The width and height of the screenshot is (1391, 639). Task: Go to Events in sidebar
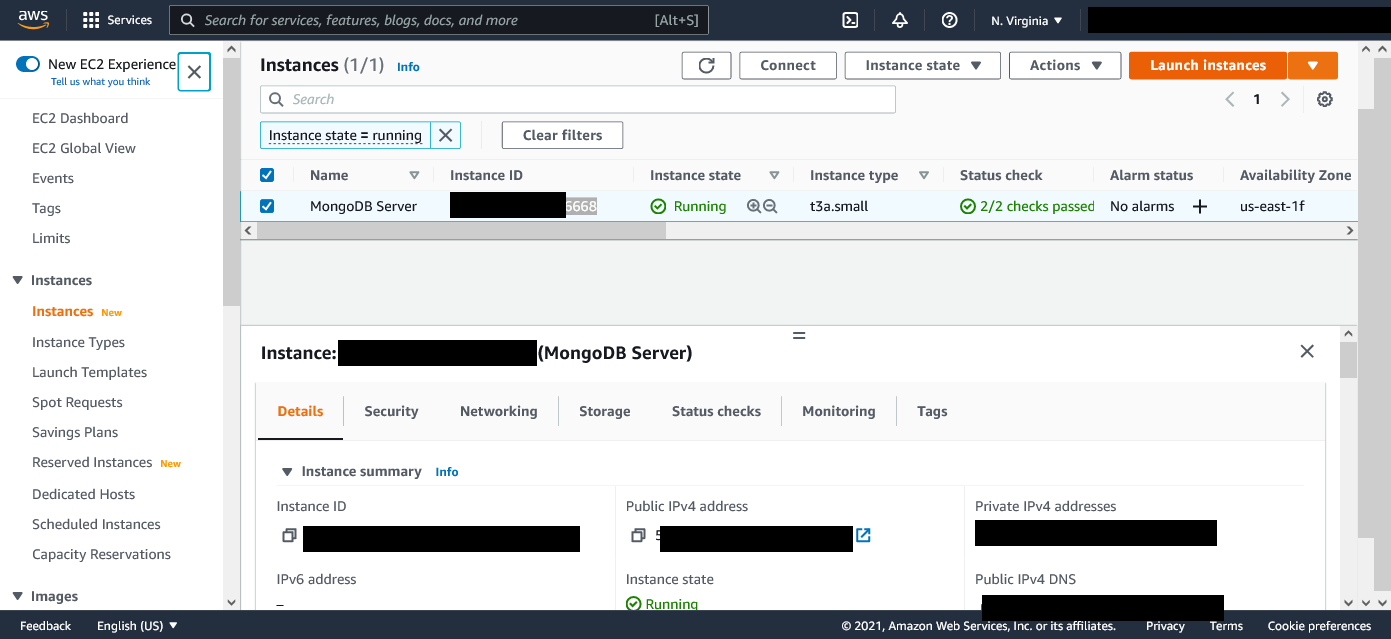tap(53, 178)
